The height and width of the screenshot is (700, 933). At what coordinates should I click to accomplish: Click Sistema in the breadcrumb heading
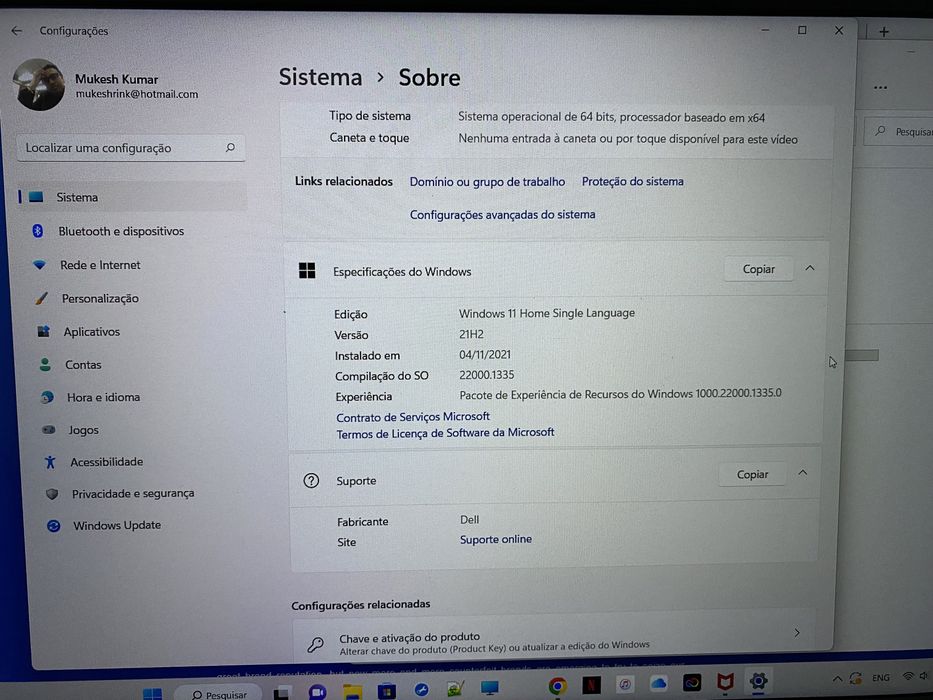[320, 77]
